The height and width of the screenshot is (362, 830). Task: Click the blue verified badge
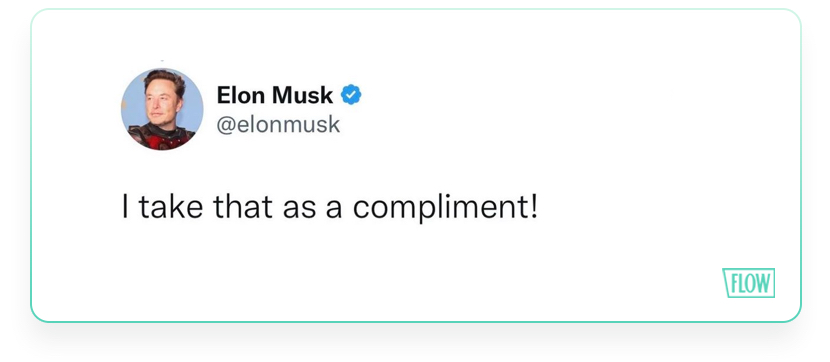point(351,95)
